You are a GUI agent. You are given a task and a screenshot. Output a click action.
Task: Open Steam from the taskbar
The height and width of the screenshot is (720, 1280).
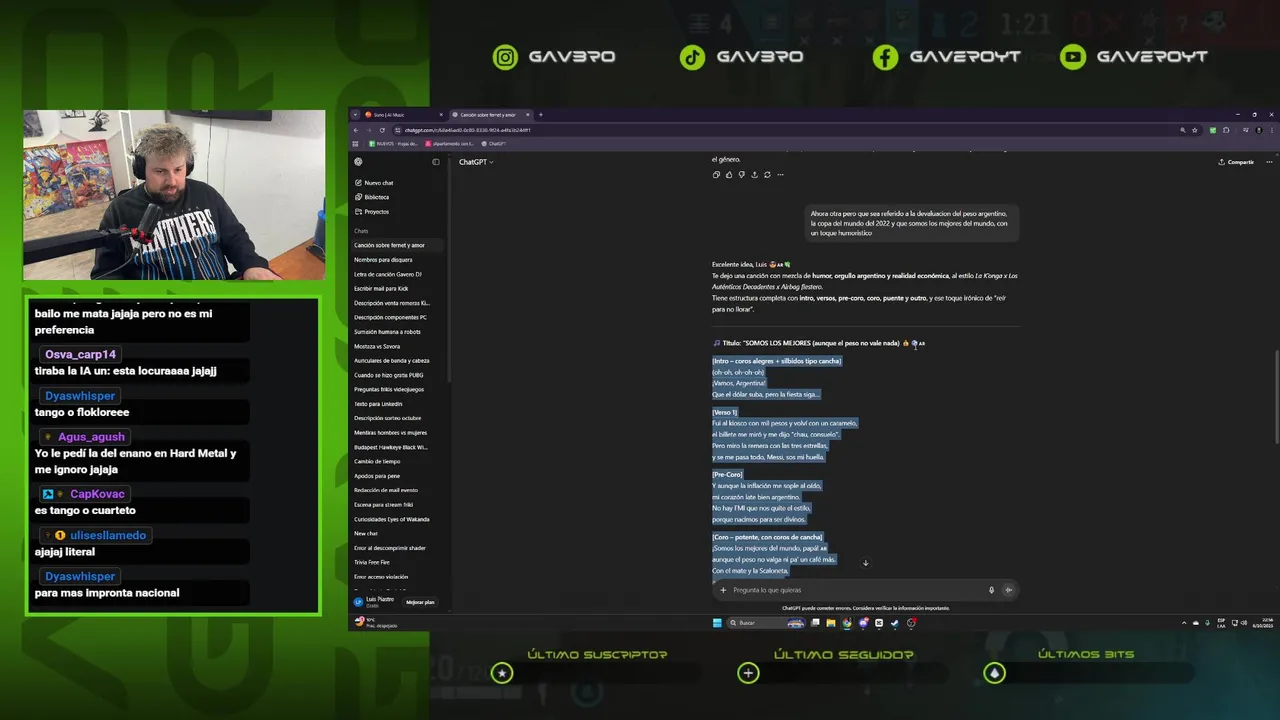(895, 623)
